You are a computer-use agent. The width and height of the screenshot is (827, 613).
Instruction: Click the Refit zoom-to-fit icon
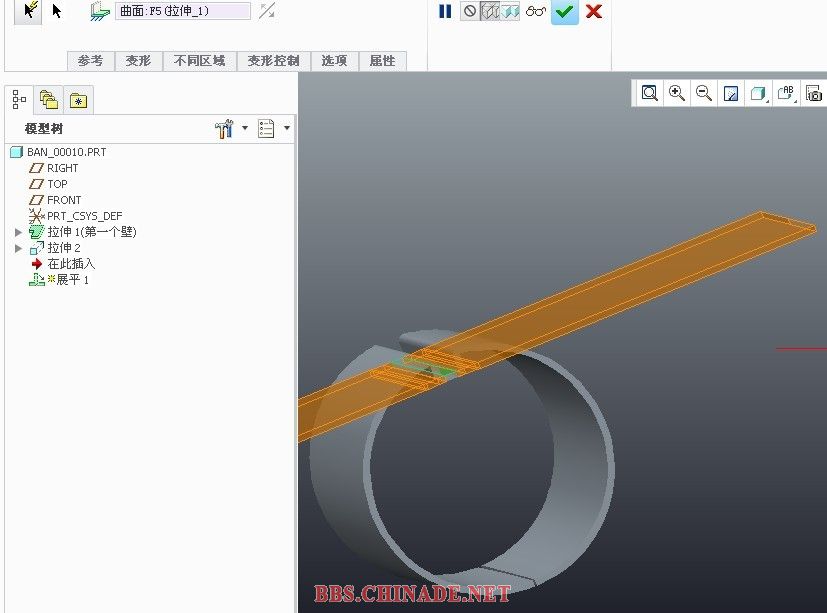[650, 93]
